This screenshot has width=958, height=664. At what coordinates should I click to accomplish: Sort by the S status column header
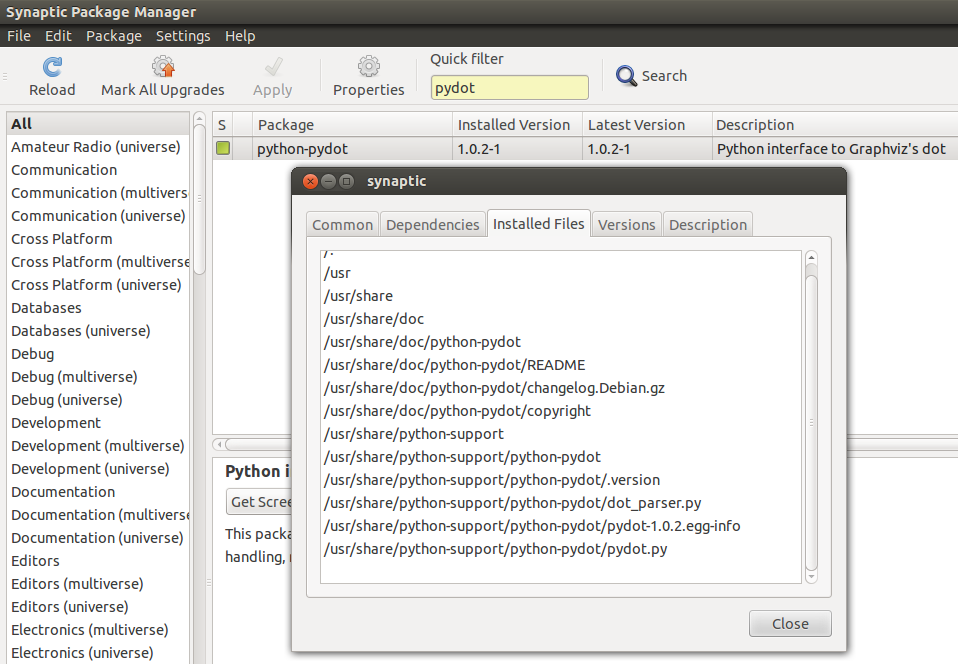(x=222, y=125)
